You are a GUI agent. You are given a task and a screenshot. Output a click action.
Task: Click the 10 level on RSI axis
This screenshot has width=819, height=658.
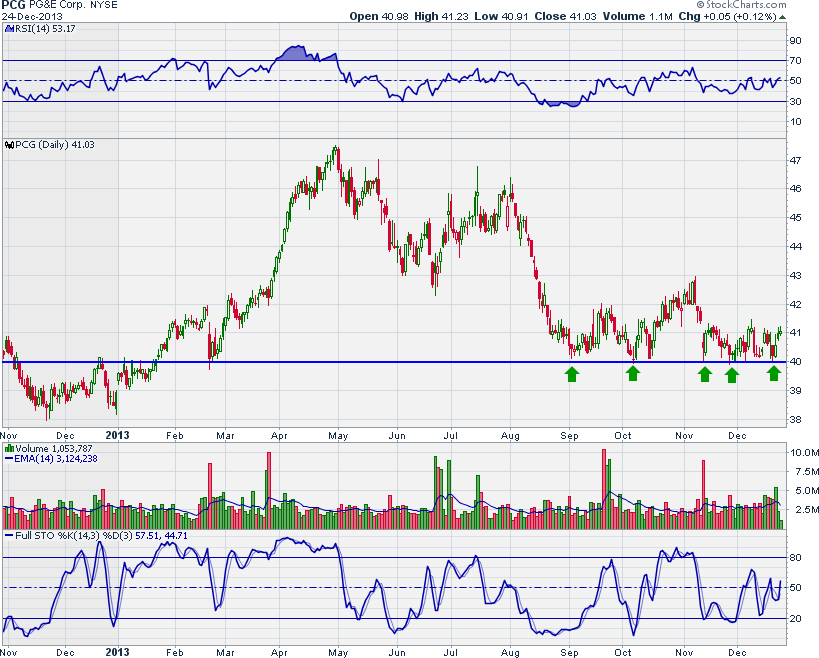pyautogui.click(x=795, y=122)
